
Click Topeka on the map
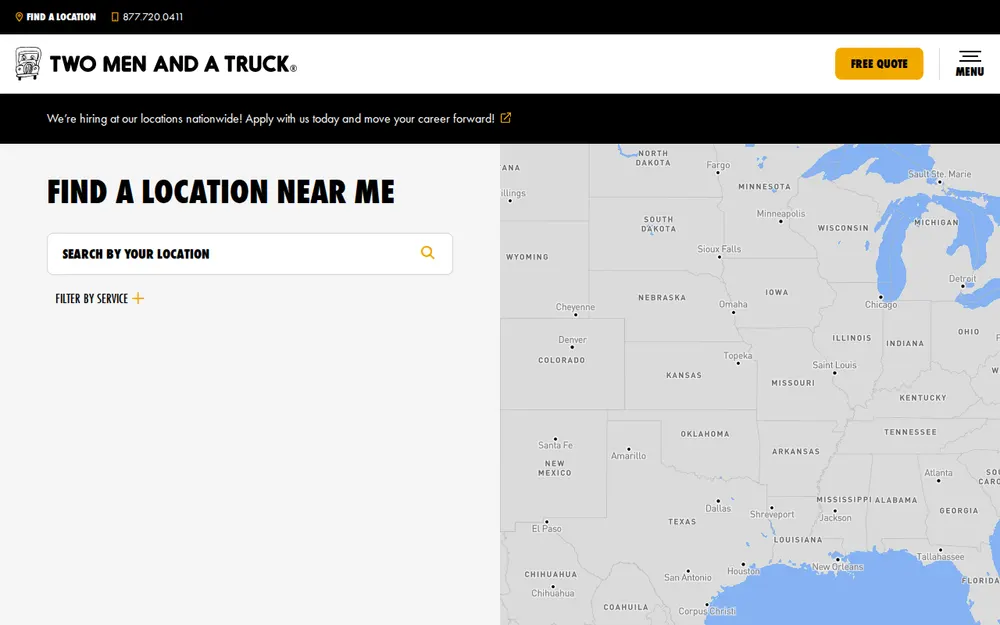(738, 356)
